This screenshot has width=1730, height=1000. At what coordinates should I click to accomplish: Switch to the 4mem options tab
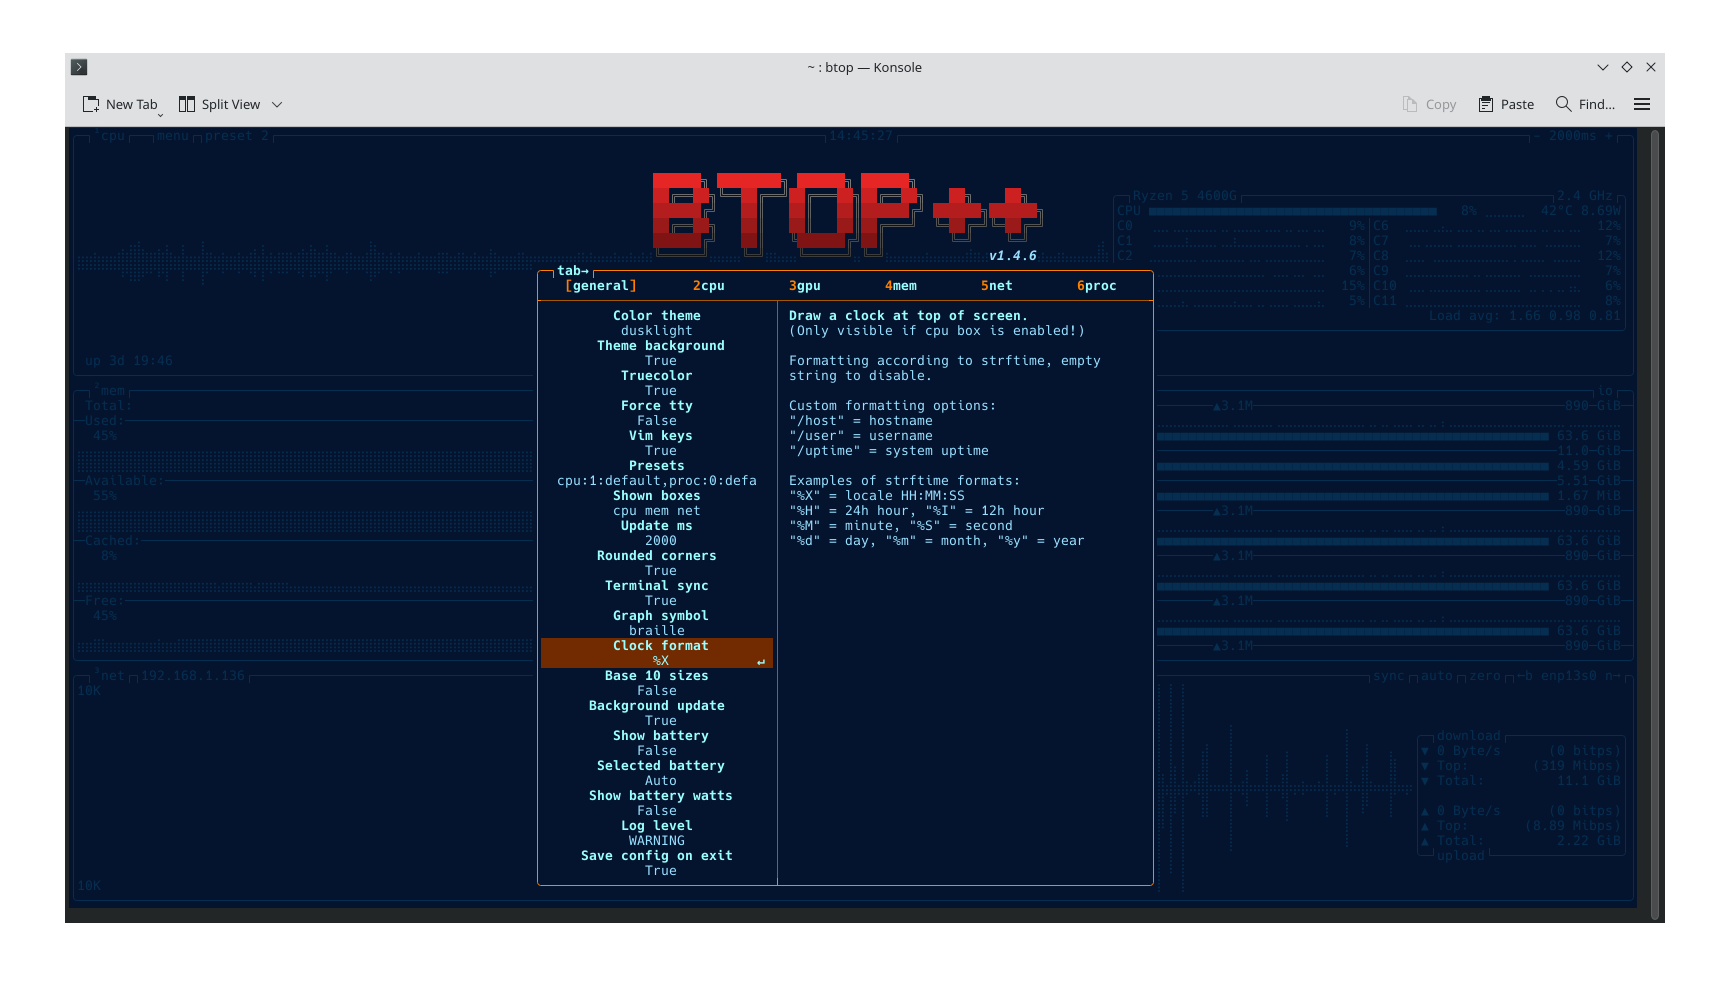(901, 286)
